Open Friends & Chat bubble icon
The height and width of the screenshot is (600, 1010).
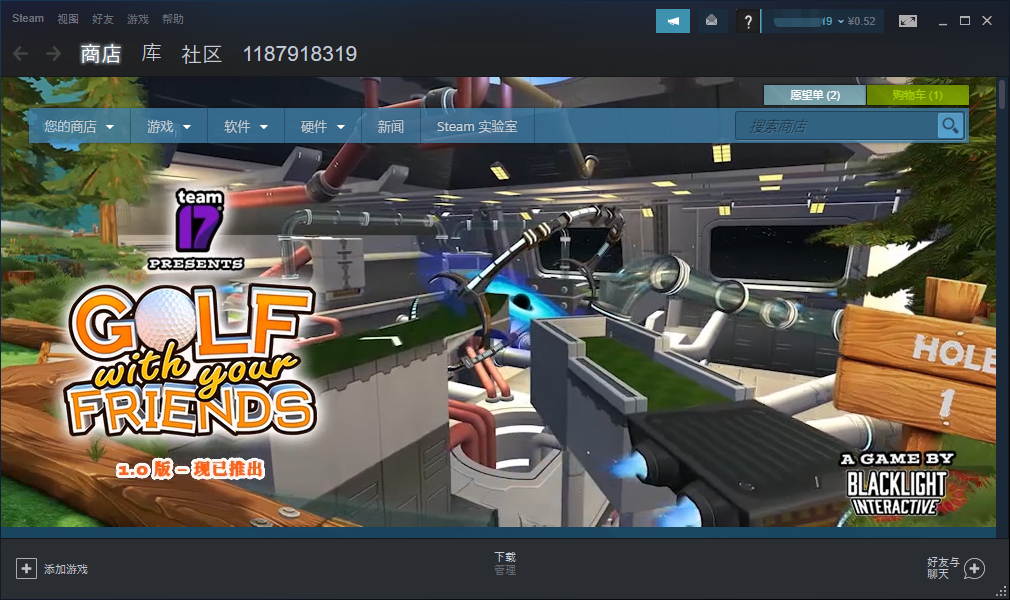pos(973,568)
